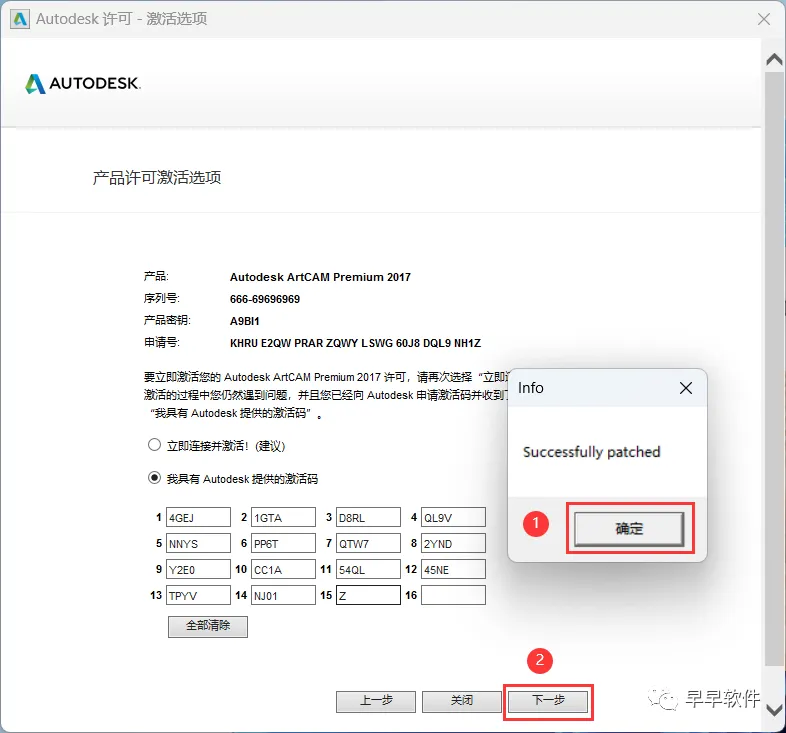Click the 关闭 button
Screen dimensions: 786x733
point(462,701)
